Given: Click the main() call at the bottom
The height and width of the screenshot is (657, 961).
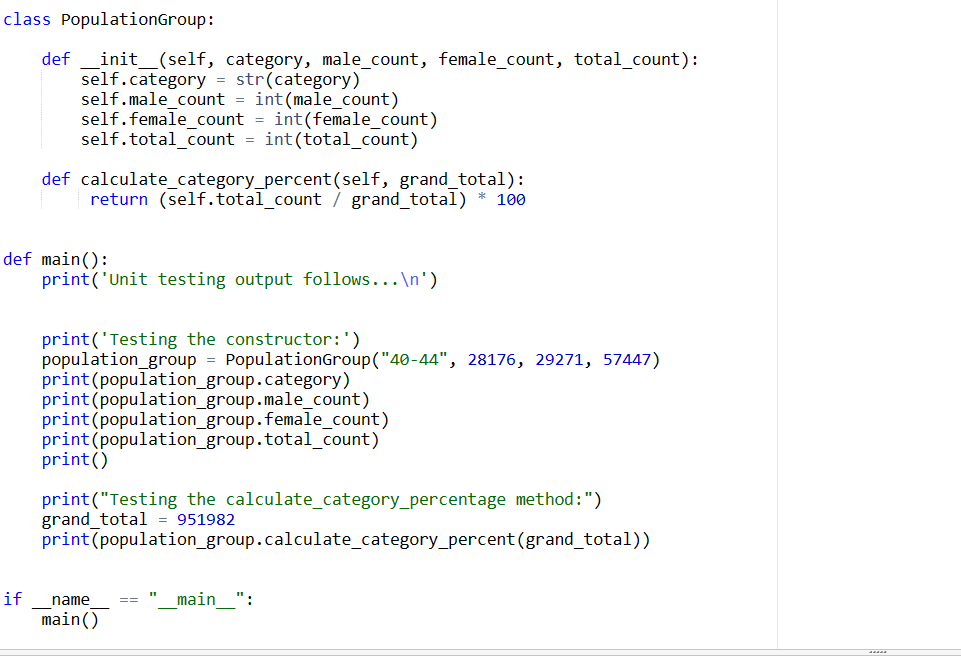Looking at the screenshot, I should (68, 618).
